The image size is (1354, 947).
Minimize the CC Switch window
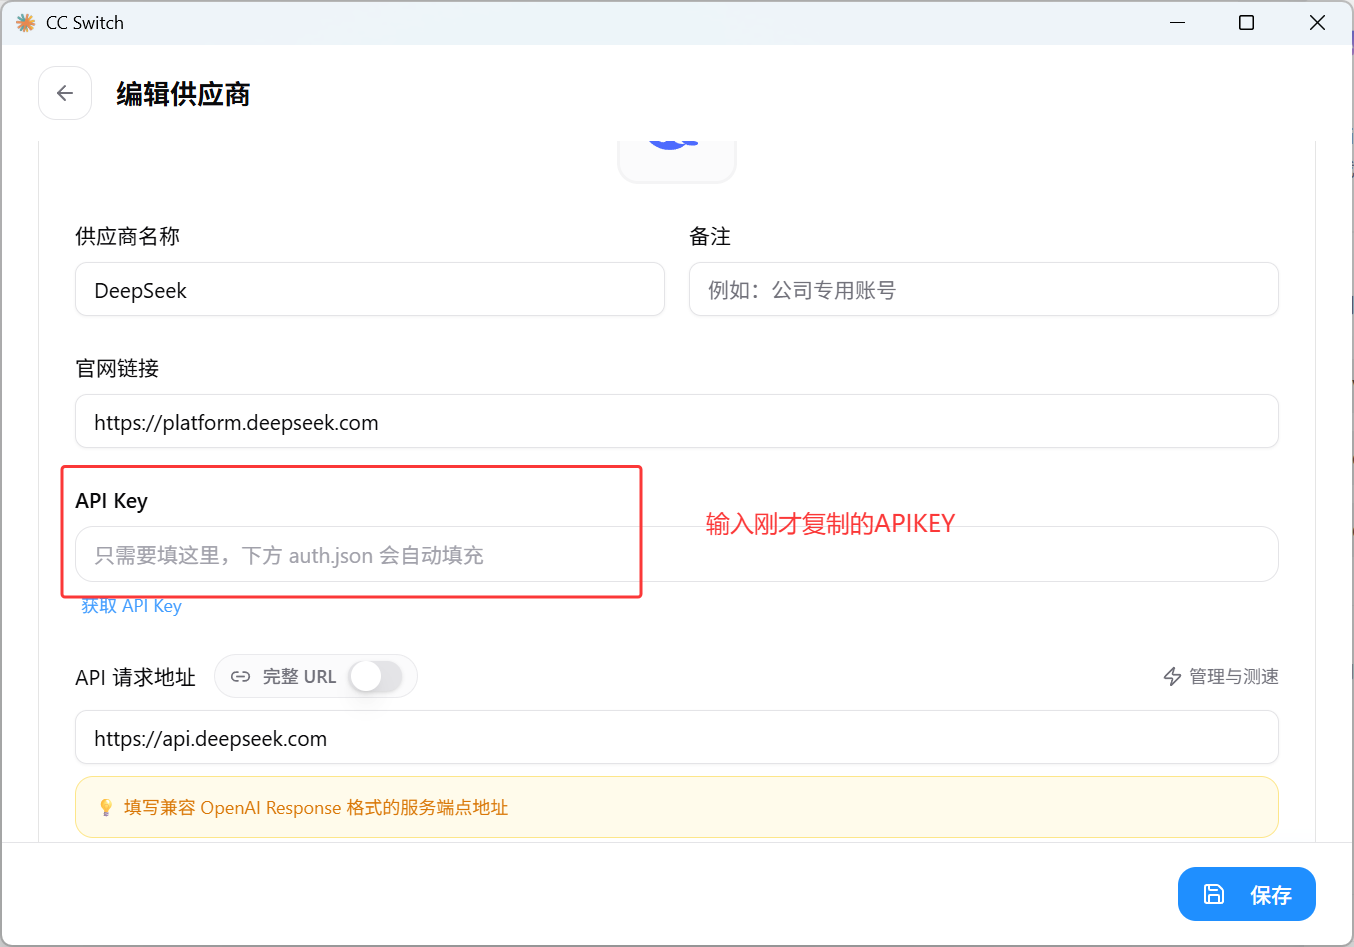[x=1178, y=22]
